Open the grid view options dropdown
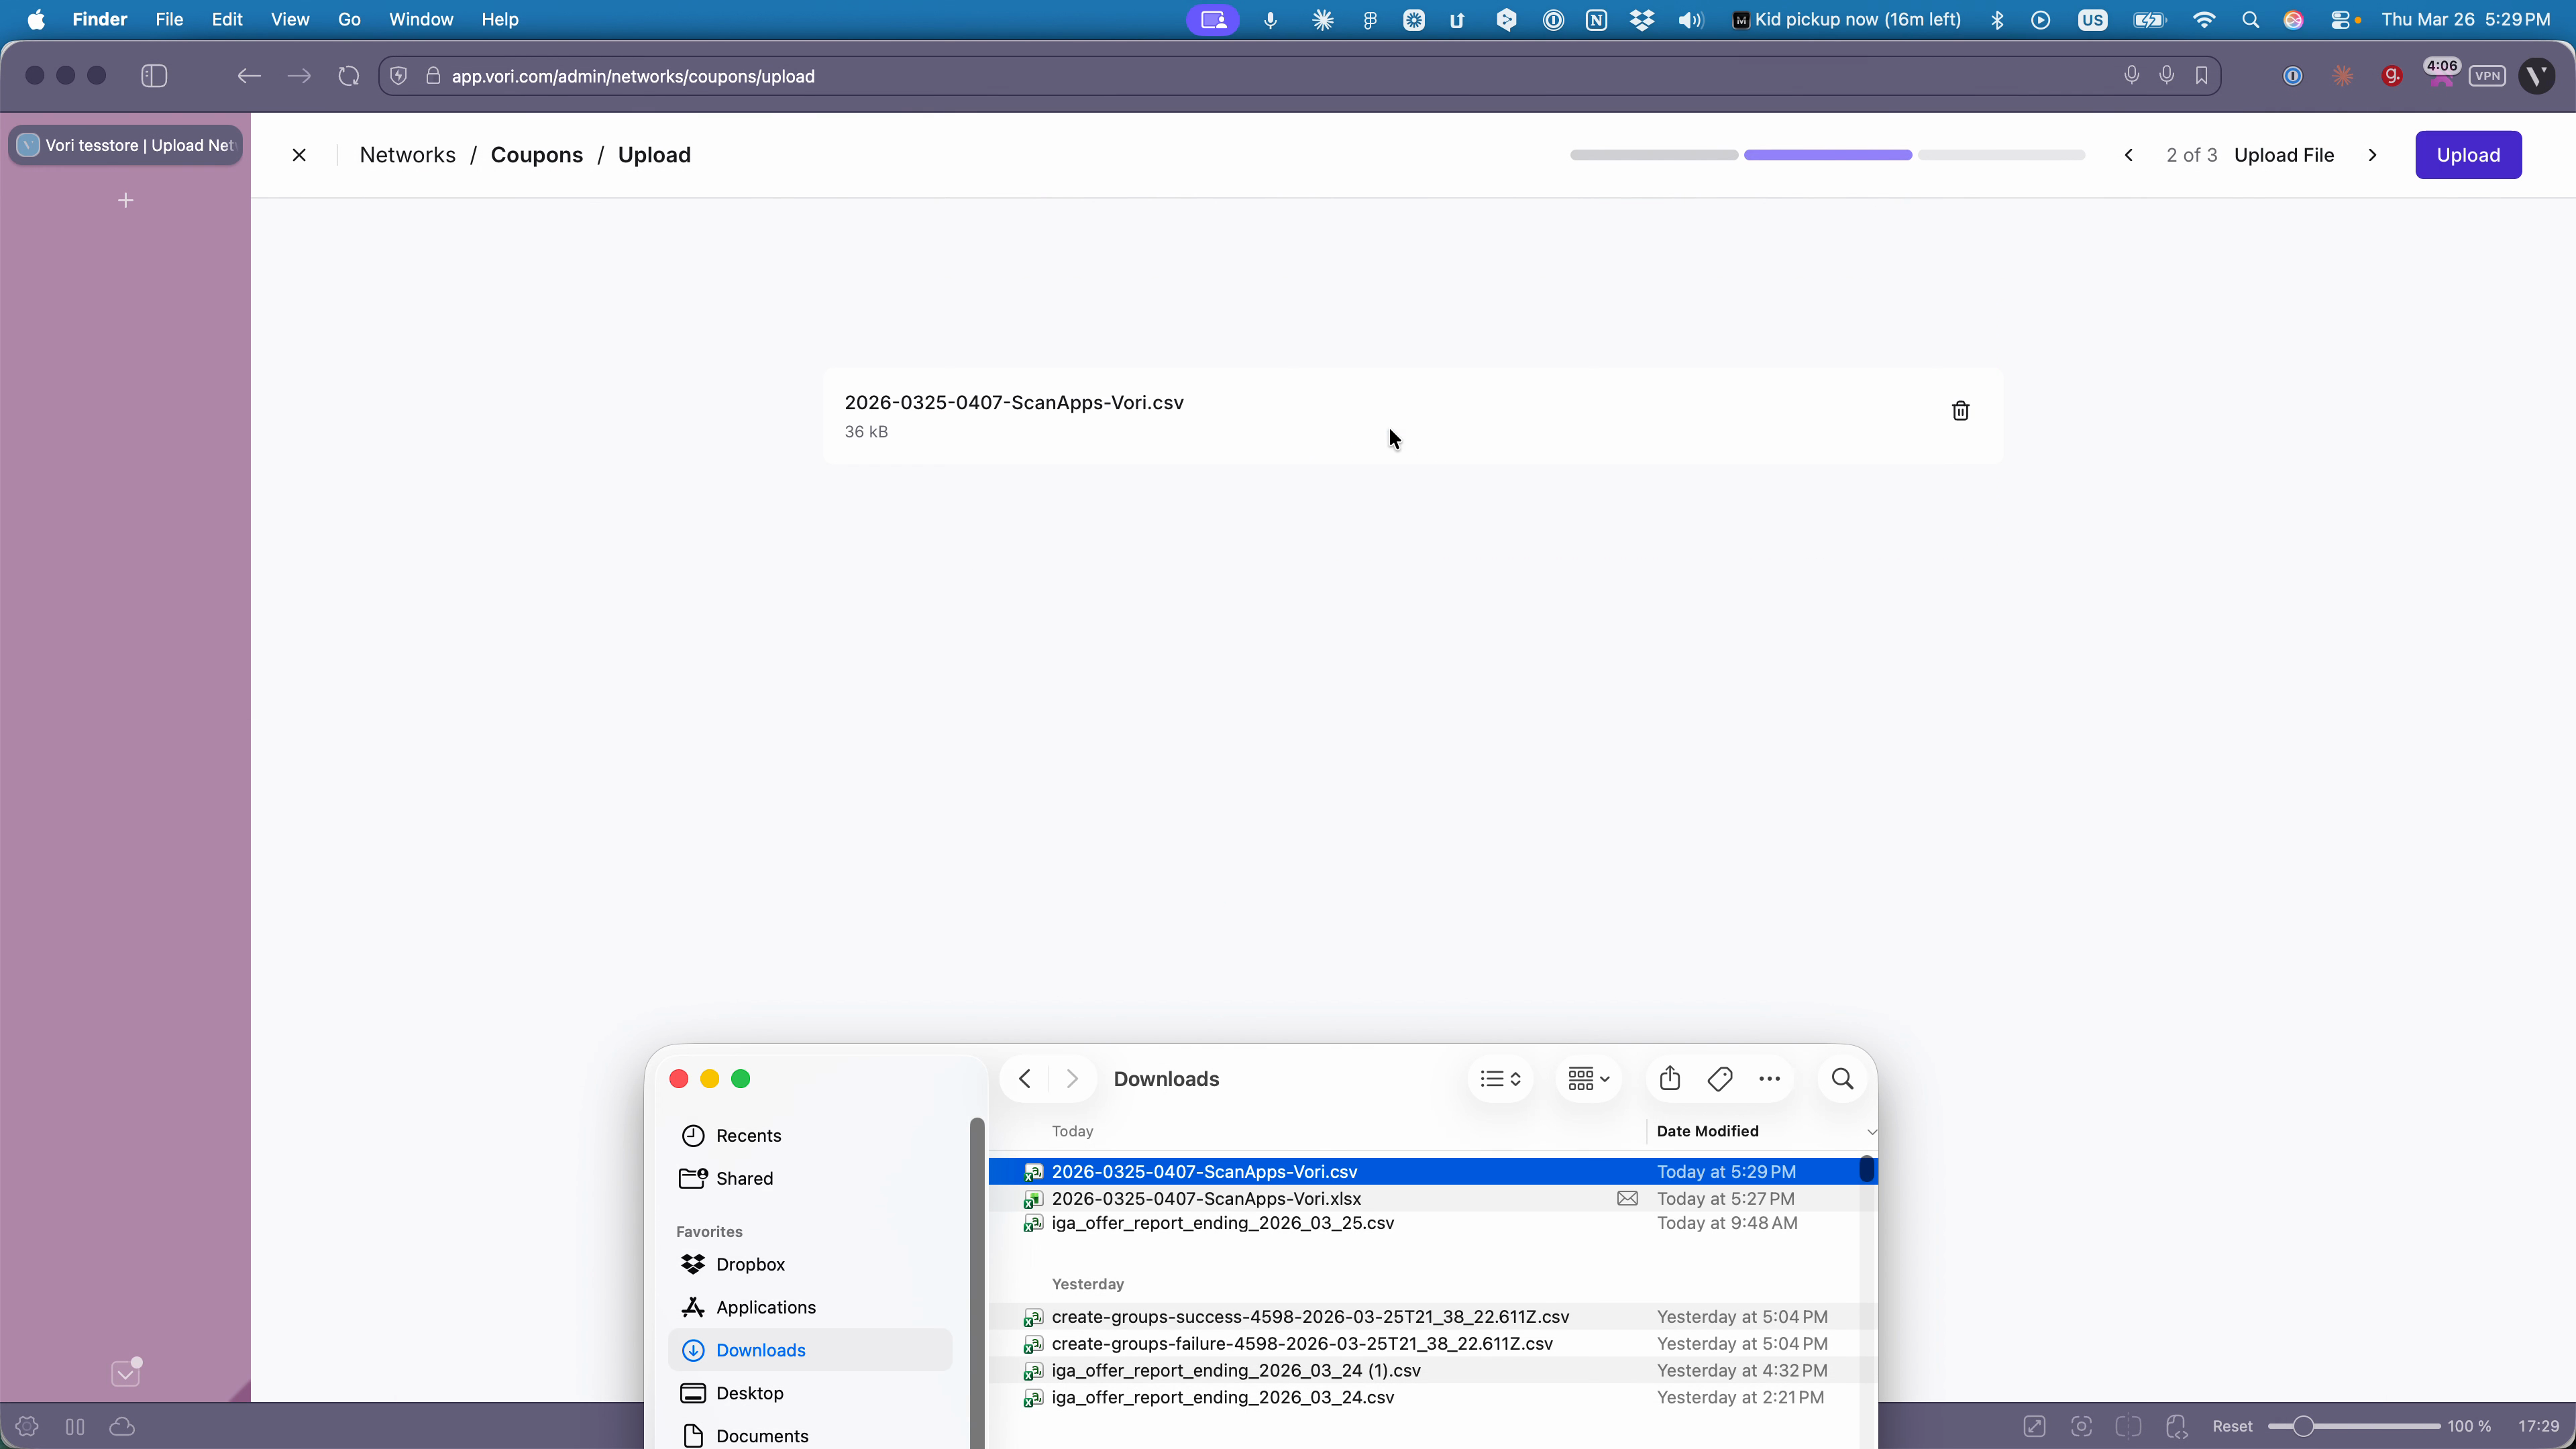This screenshot has height=1449, width=2576. (x=1588, y=1079)
